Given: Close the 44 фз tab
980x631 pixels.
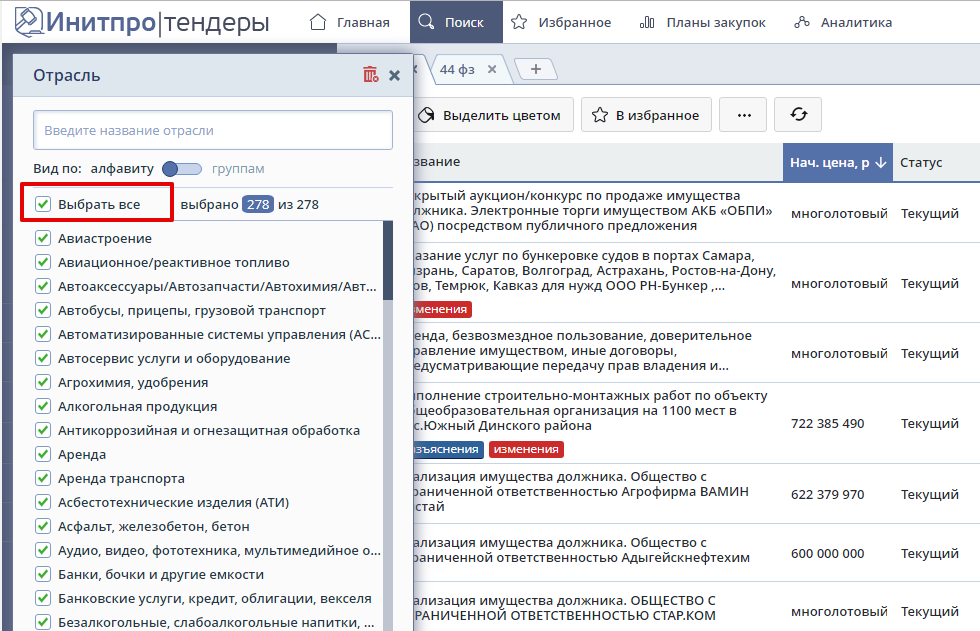Looking at the screenshot, I should pos(491,69).
